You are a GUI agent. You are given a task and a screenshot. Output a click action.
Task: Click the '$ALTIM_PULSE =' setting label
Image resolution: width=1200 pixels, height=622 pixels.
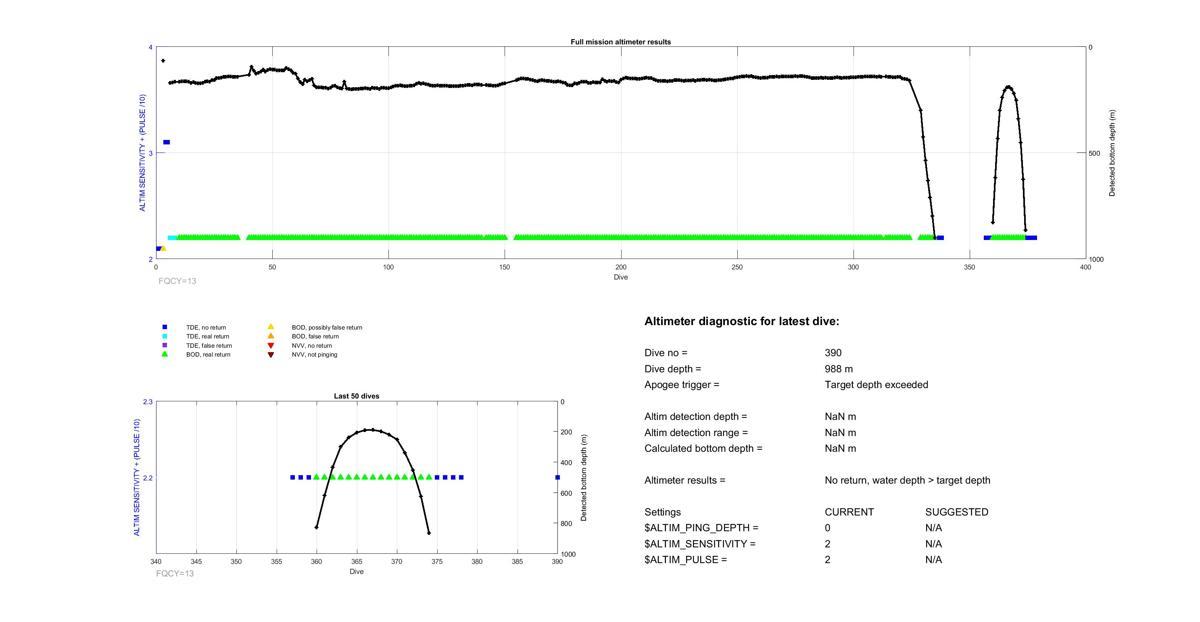(686, 560)
